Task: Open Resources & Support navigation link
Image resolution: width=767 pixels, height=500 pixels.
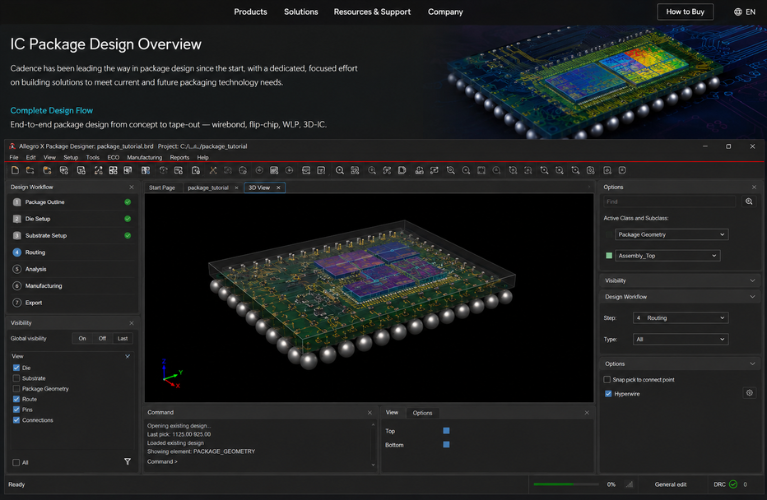Action: (372, 12)
